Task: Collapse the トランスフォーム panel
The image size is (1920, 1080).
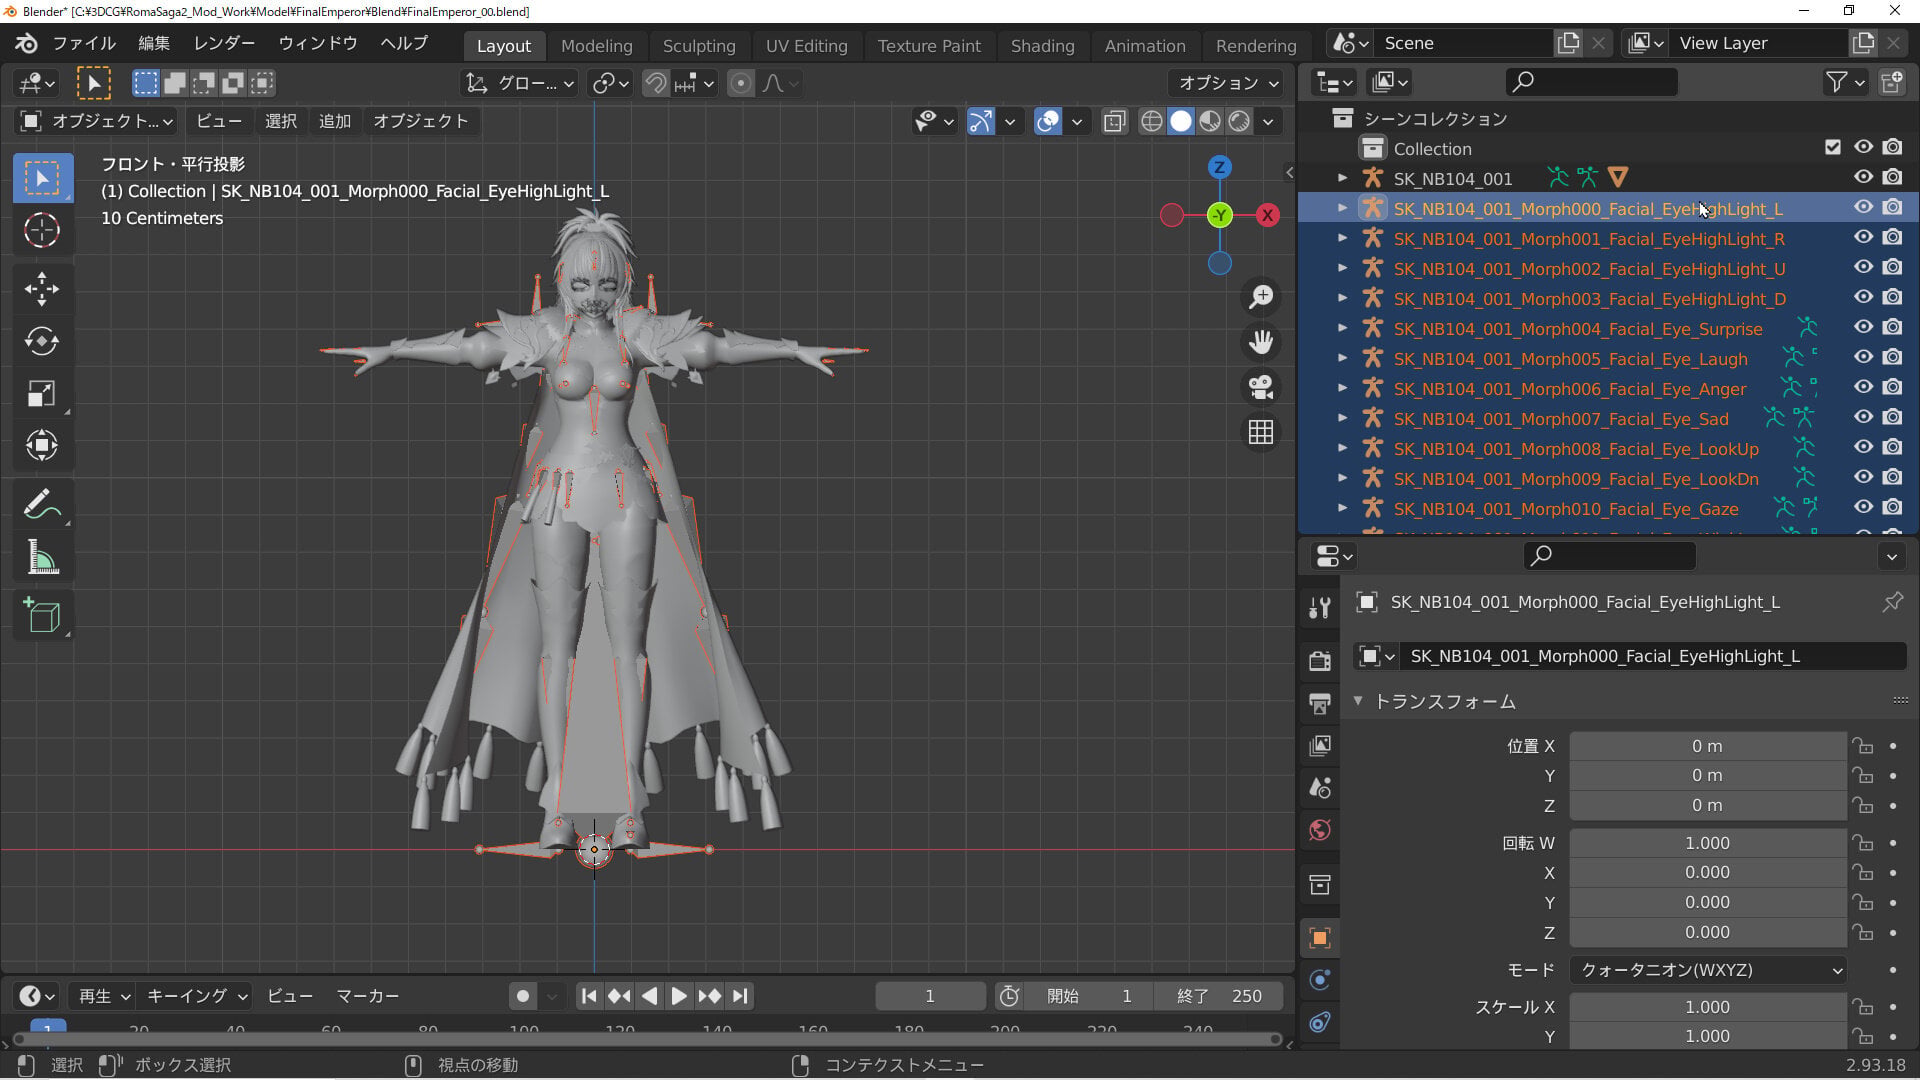Action: [x=1358, y=701]
